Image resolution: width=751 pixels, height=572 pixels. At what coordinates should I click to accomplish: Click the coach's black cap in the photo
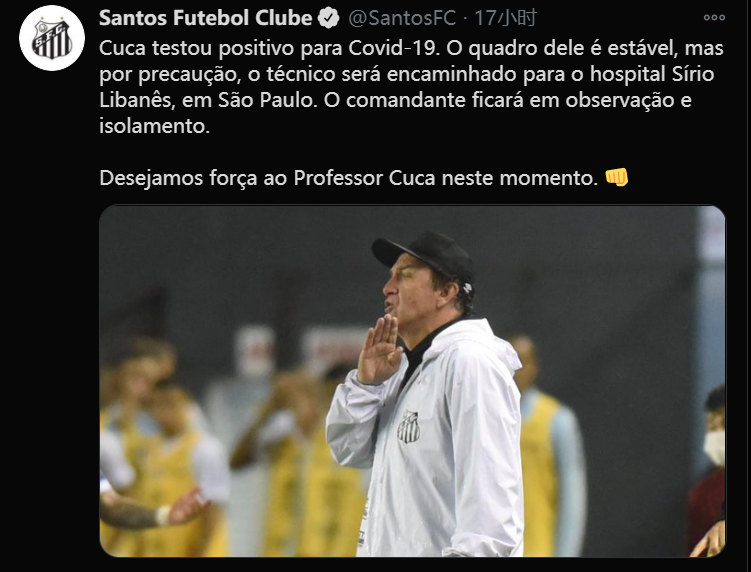(x=423, y=256)
